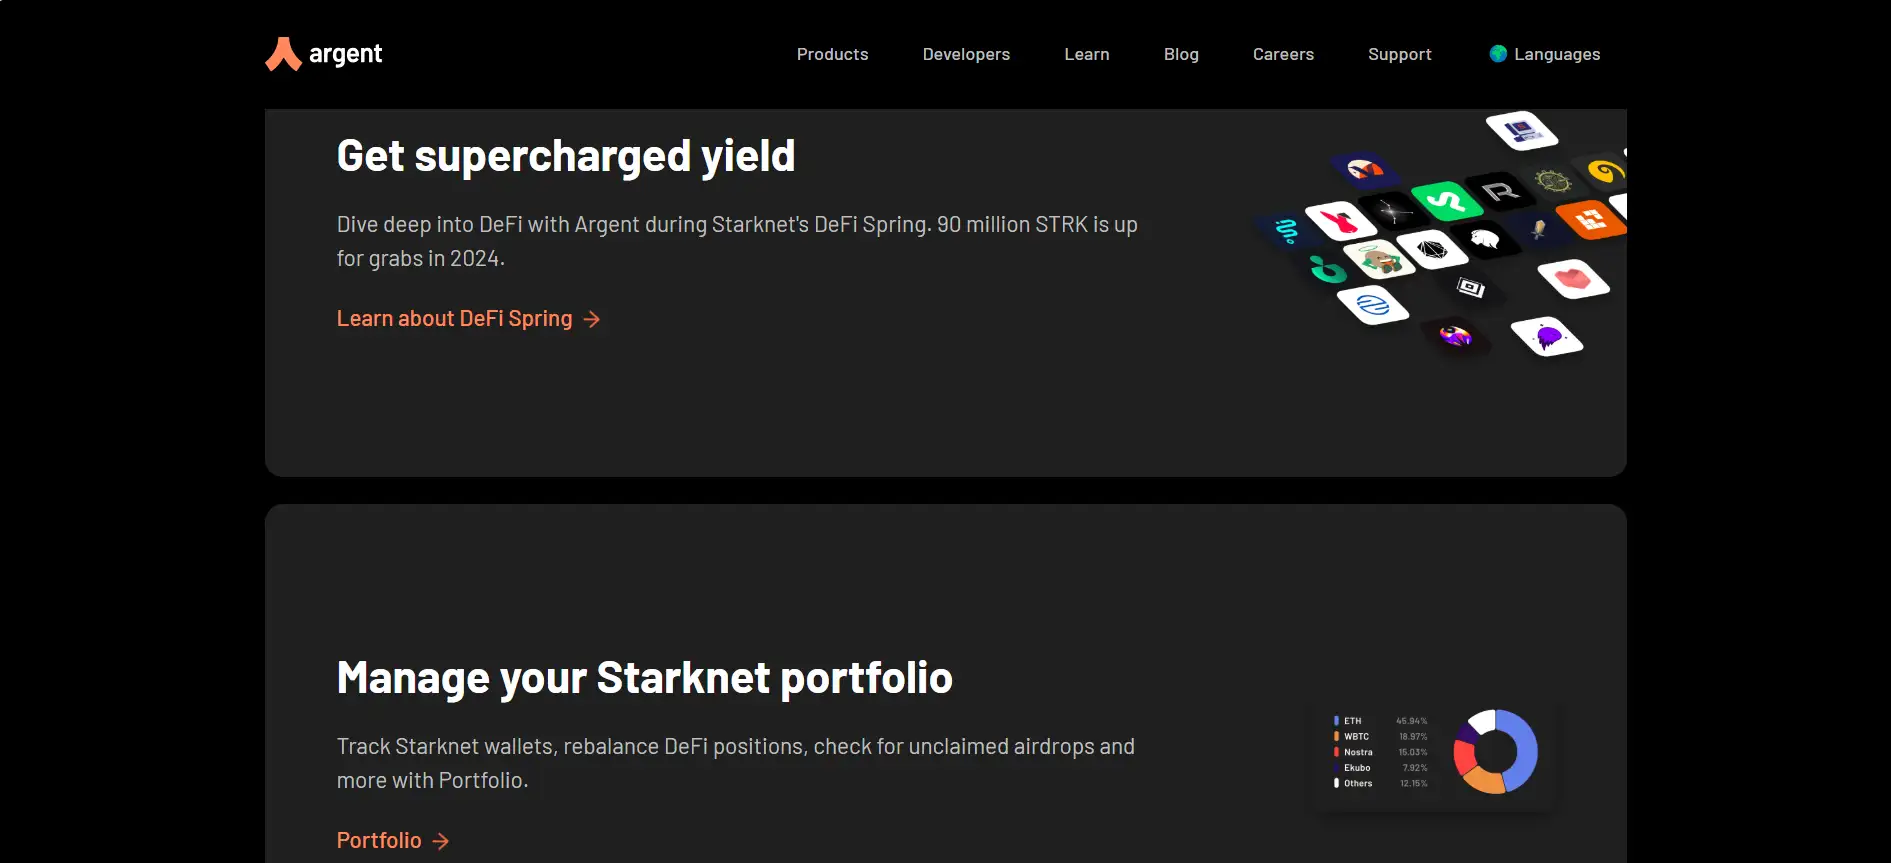Click the arrow next to Learn about DeFi Spring
The height and width of the screenshot is (863, 1891).
[592, 319]
